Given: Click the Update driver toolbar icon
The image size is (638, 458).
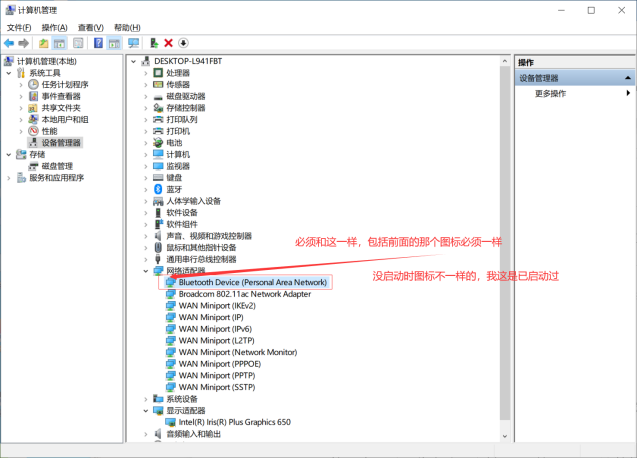Looking at the screenshot, I should coord(154,43).
